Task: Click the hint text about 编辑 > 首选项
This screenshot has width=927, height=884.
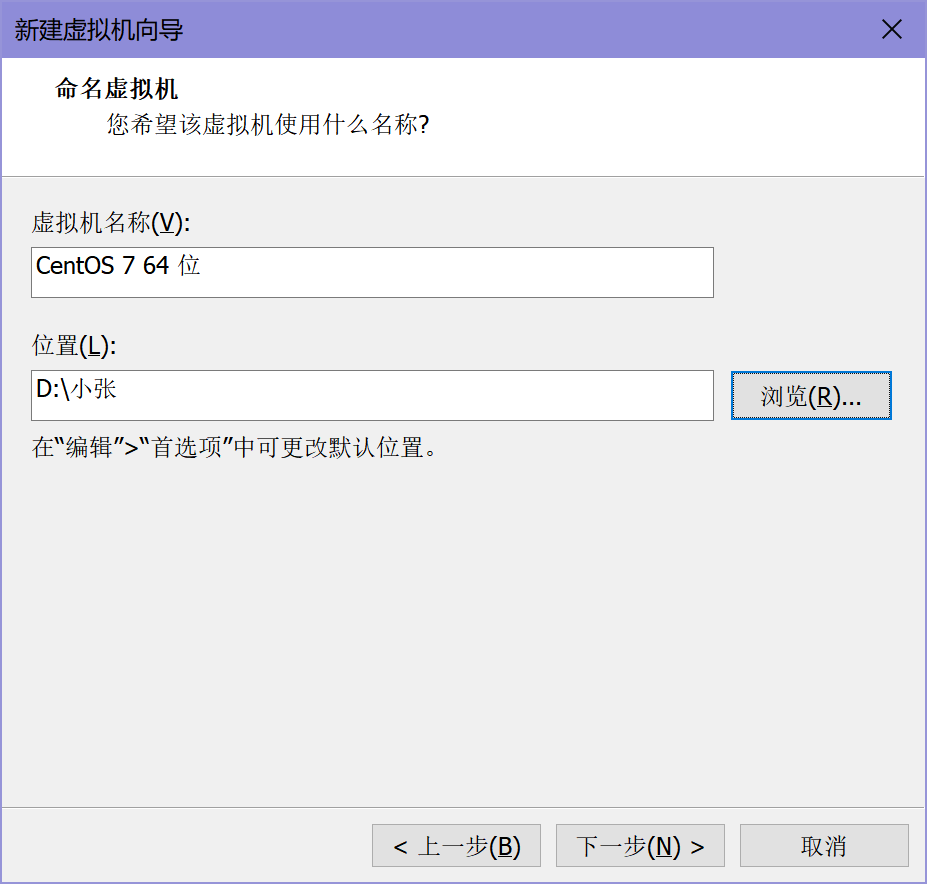Action: coord(234,448)
